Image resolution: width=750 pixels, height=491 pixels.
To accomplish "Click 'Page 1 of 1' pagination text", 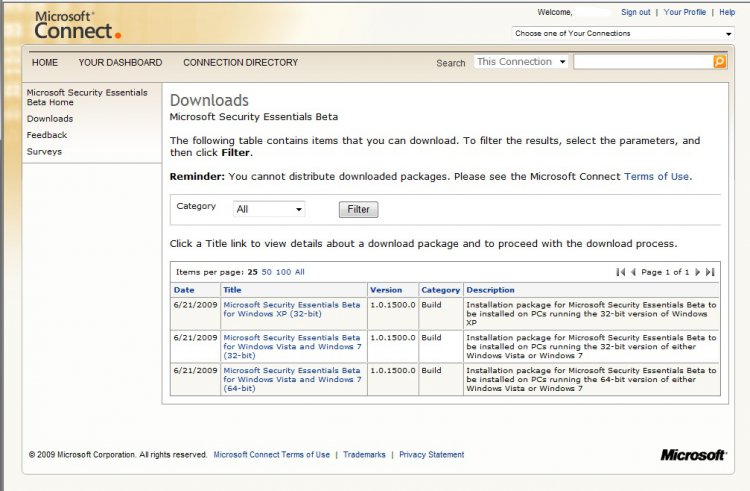I will click(x=665, y=272).
